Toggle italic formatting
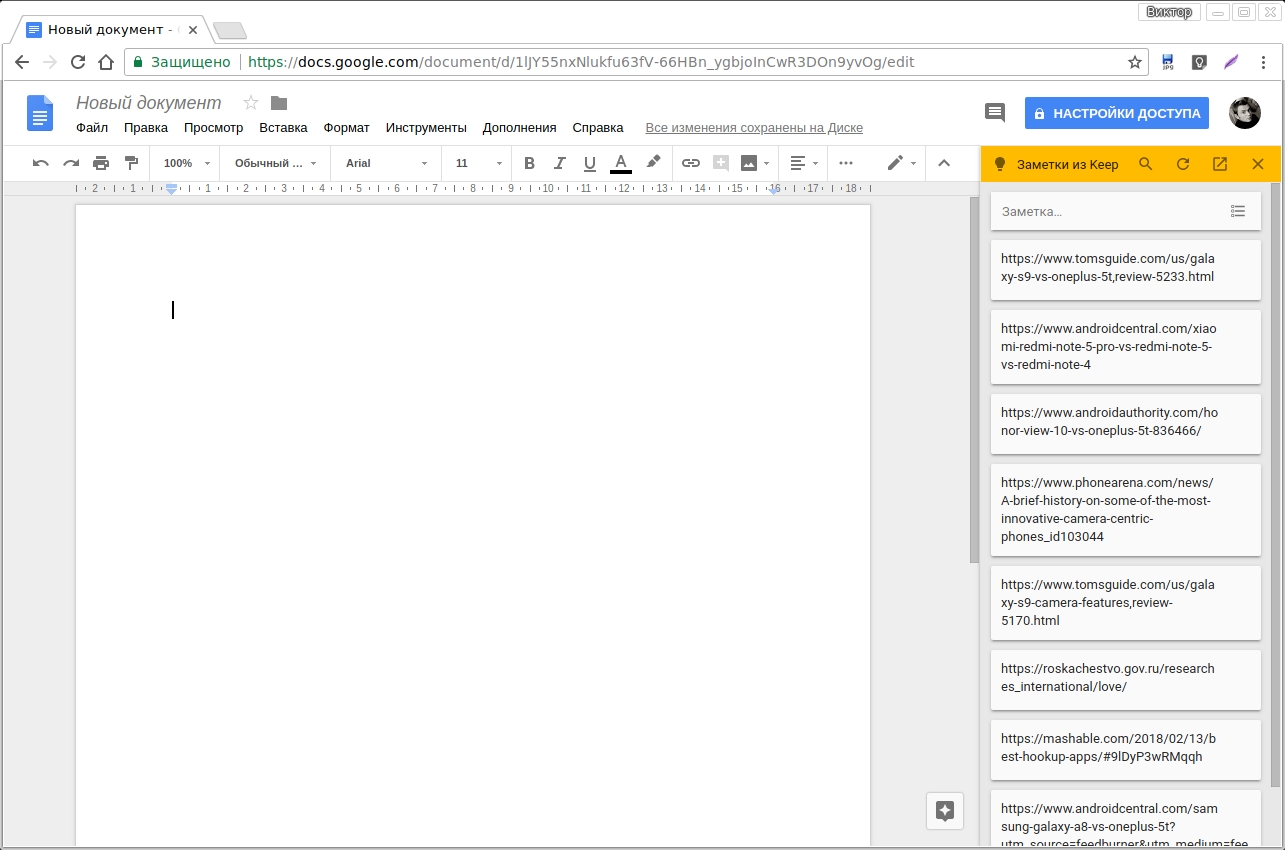 [x=560, y=163]
